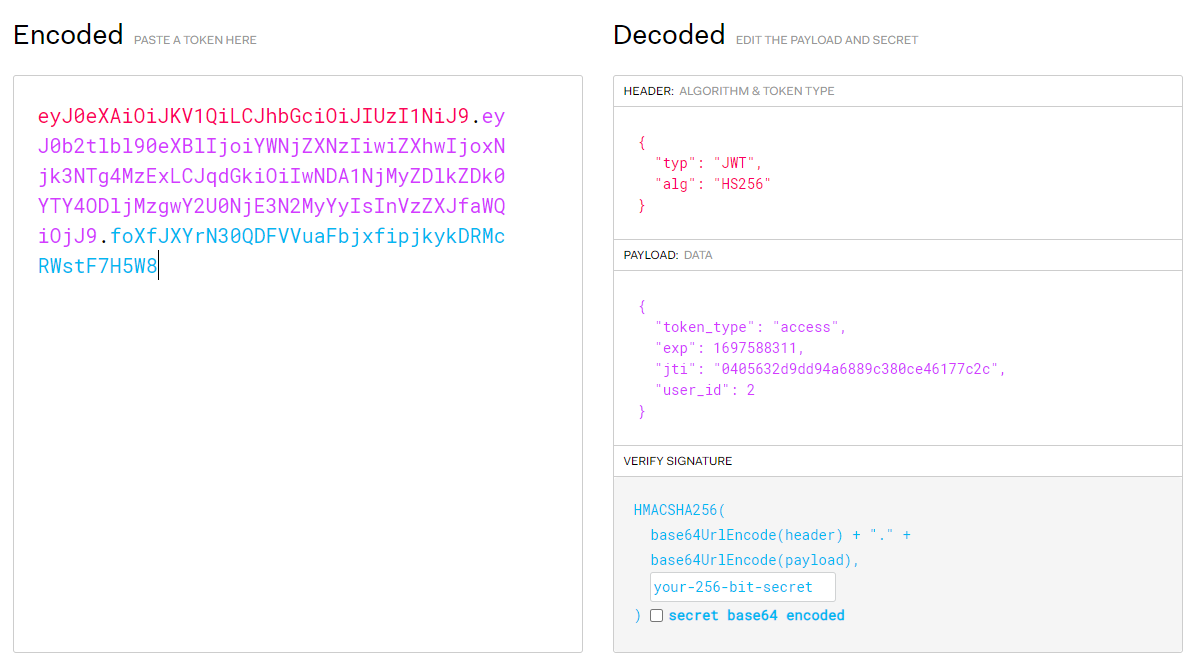The image size is (1200, 668).
Task: Click the "alg": "HS256" header line
Action: [713, 184]
